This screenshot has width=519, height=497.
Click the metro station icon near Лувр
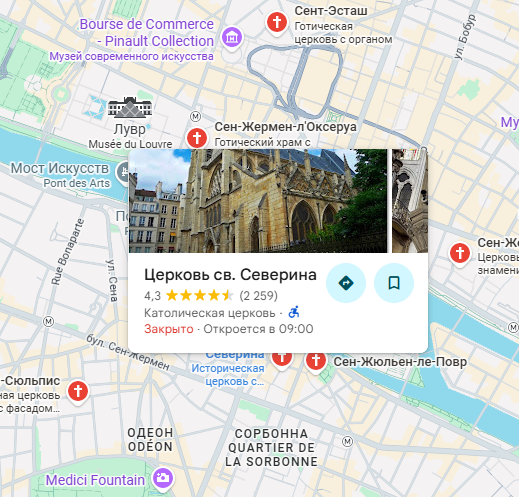(x=196, y=117)
